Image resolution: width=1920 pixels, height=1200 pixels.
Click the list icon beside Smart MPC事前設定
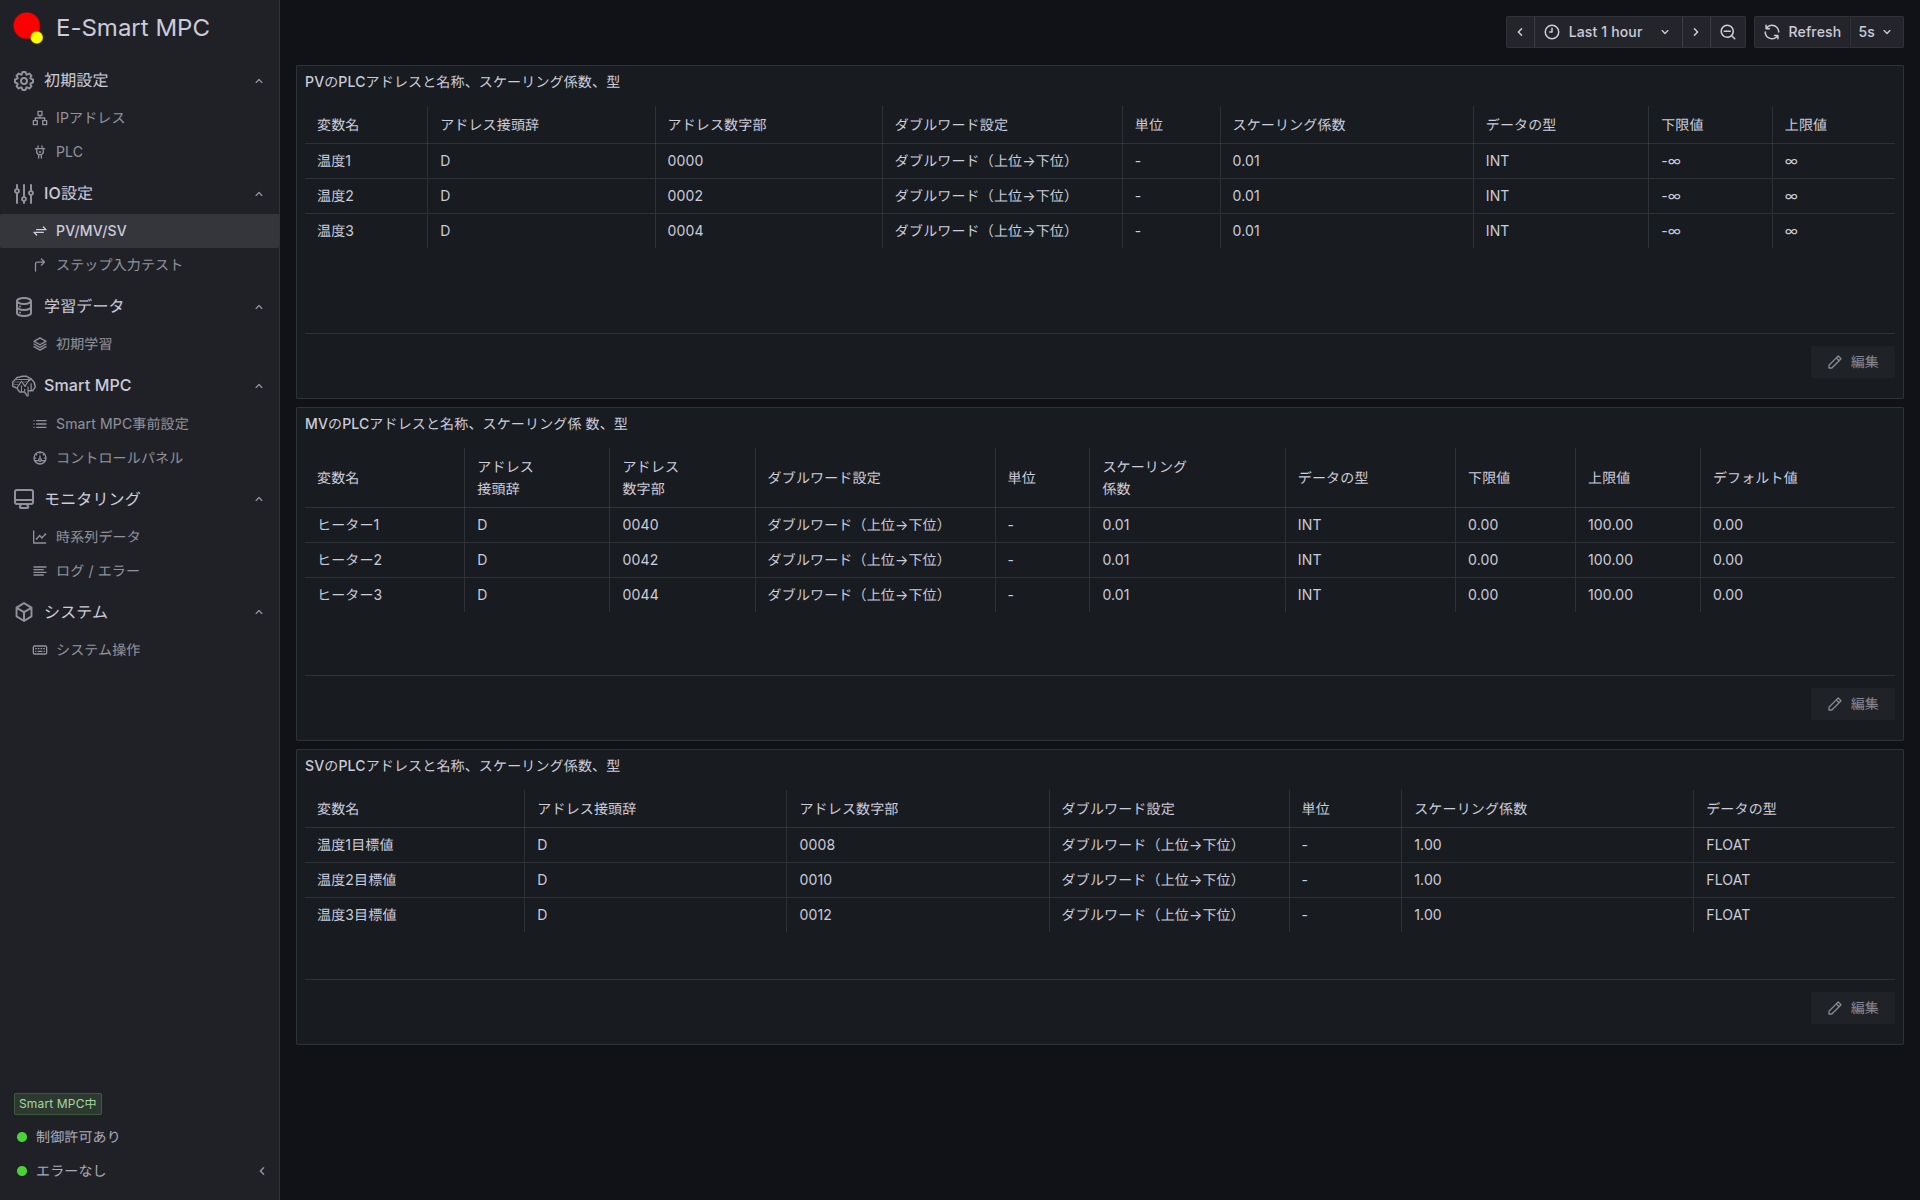coord(40,424)
